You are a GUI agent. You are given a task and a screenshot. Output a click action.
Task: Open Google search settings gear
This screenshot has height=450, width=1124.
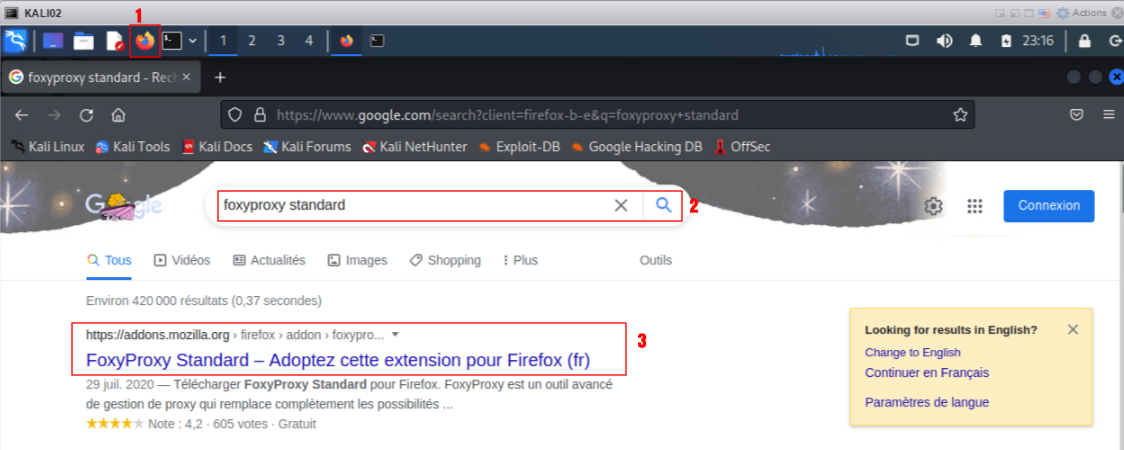pyautogui.click(x=934, y=206)
